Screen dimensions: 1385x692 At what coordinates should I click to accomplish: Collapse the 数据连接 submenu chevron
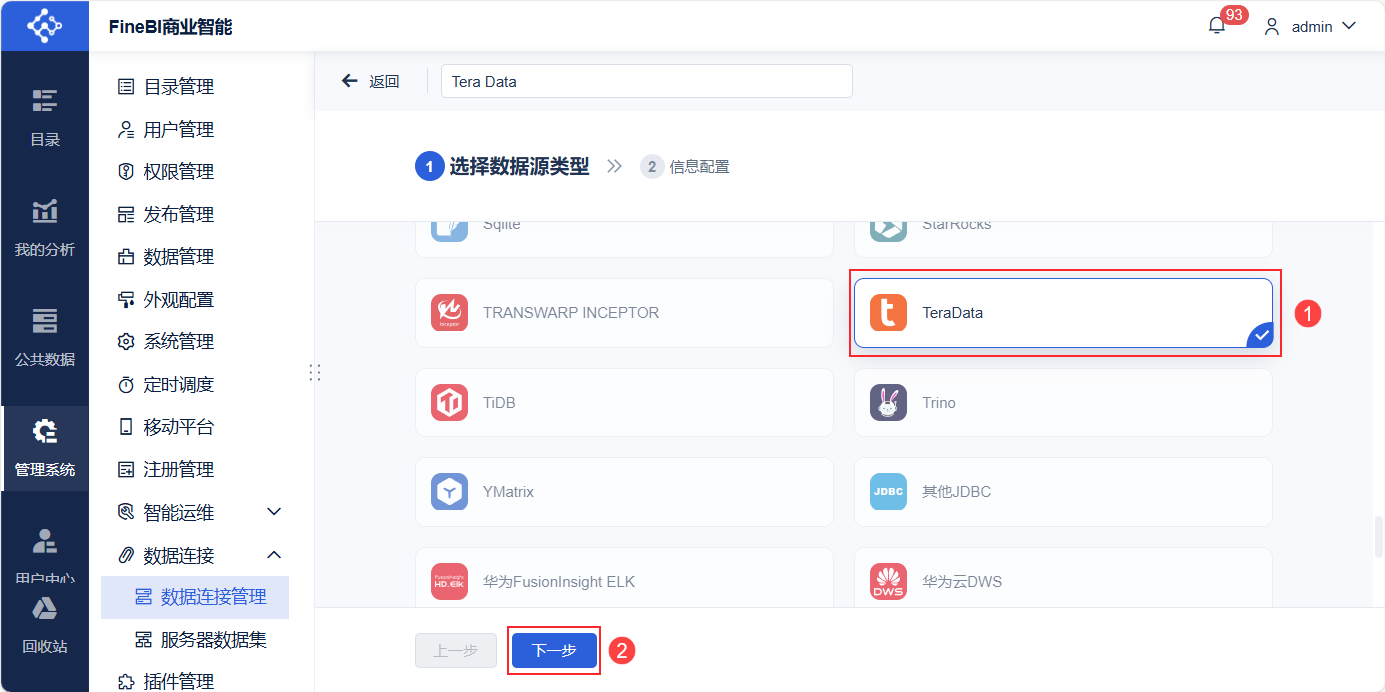(x=274, y=555)
